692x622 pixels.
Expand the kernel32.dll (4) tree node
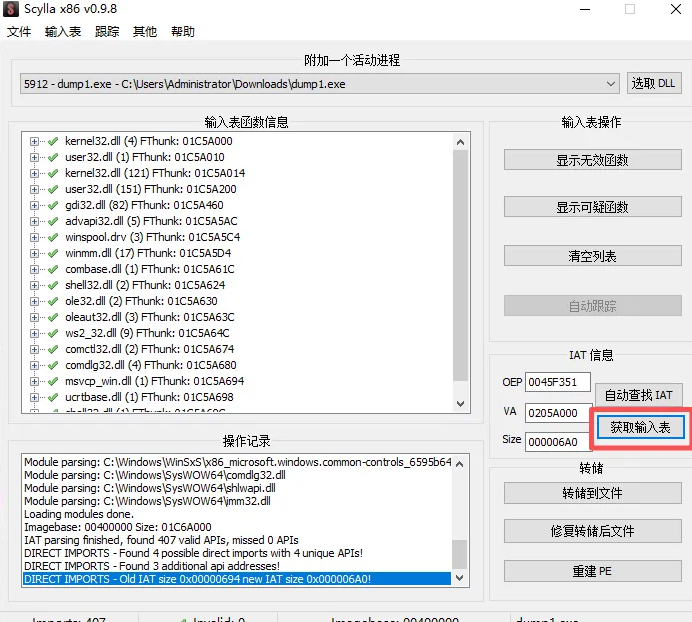pos(34,142)
